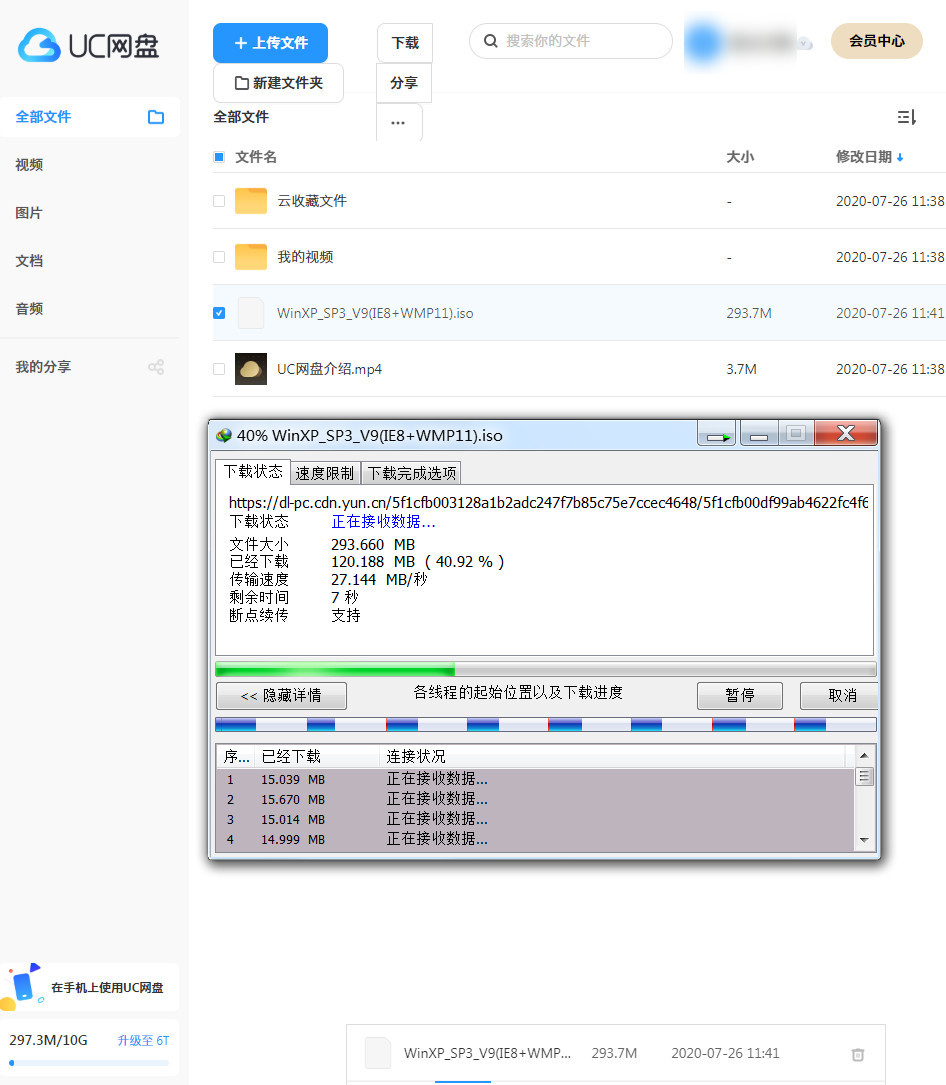Open the UC网盘介绍.mp4 video thumbnail

click(x=251, y=369)
